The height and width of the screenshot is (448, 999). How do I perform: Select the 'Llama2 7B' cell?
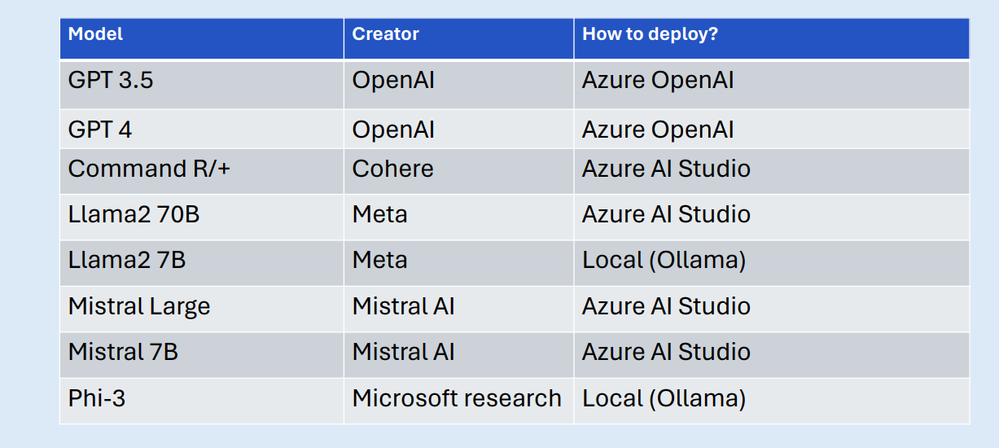pos(202,263)
